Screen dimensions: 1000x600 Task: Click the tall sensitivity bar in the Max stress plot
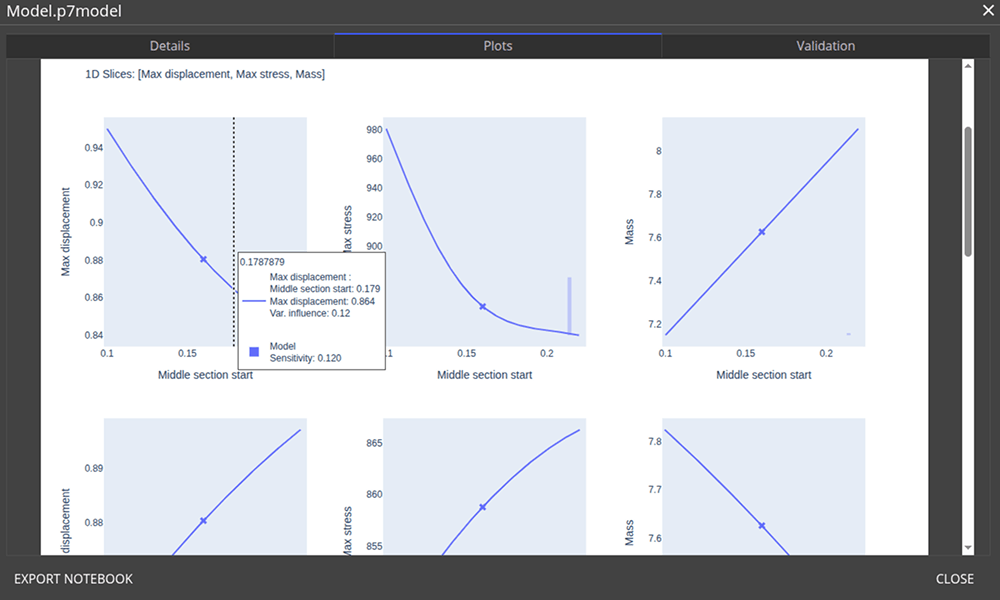(x=569, y=305)
